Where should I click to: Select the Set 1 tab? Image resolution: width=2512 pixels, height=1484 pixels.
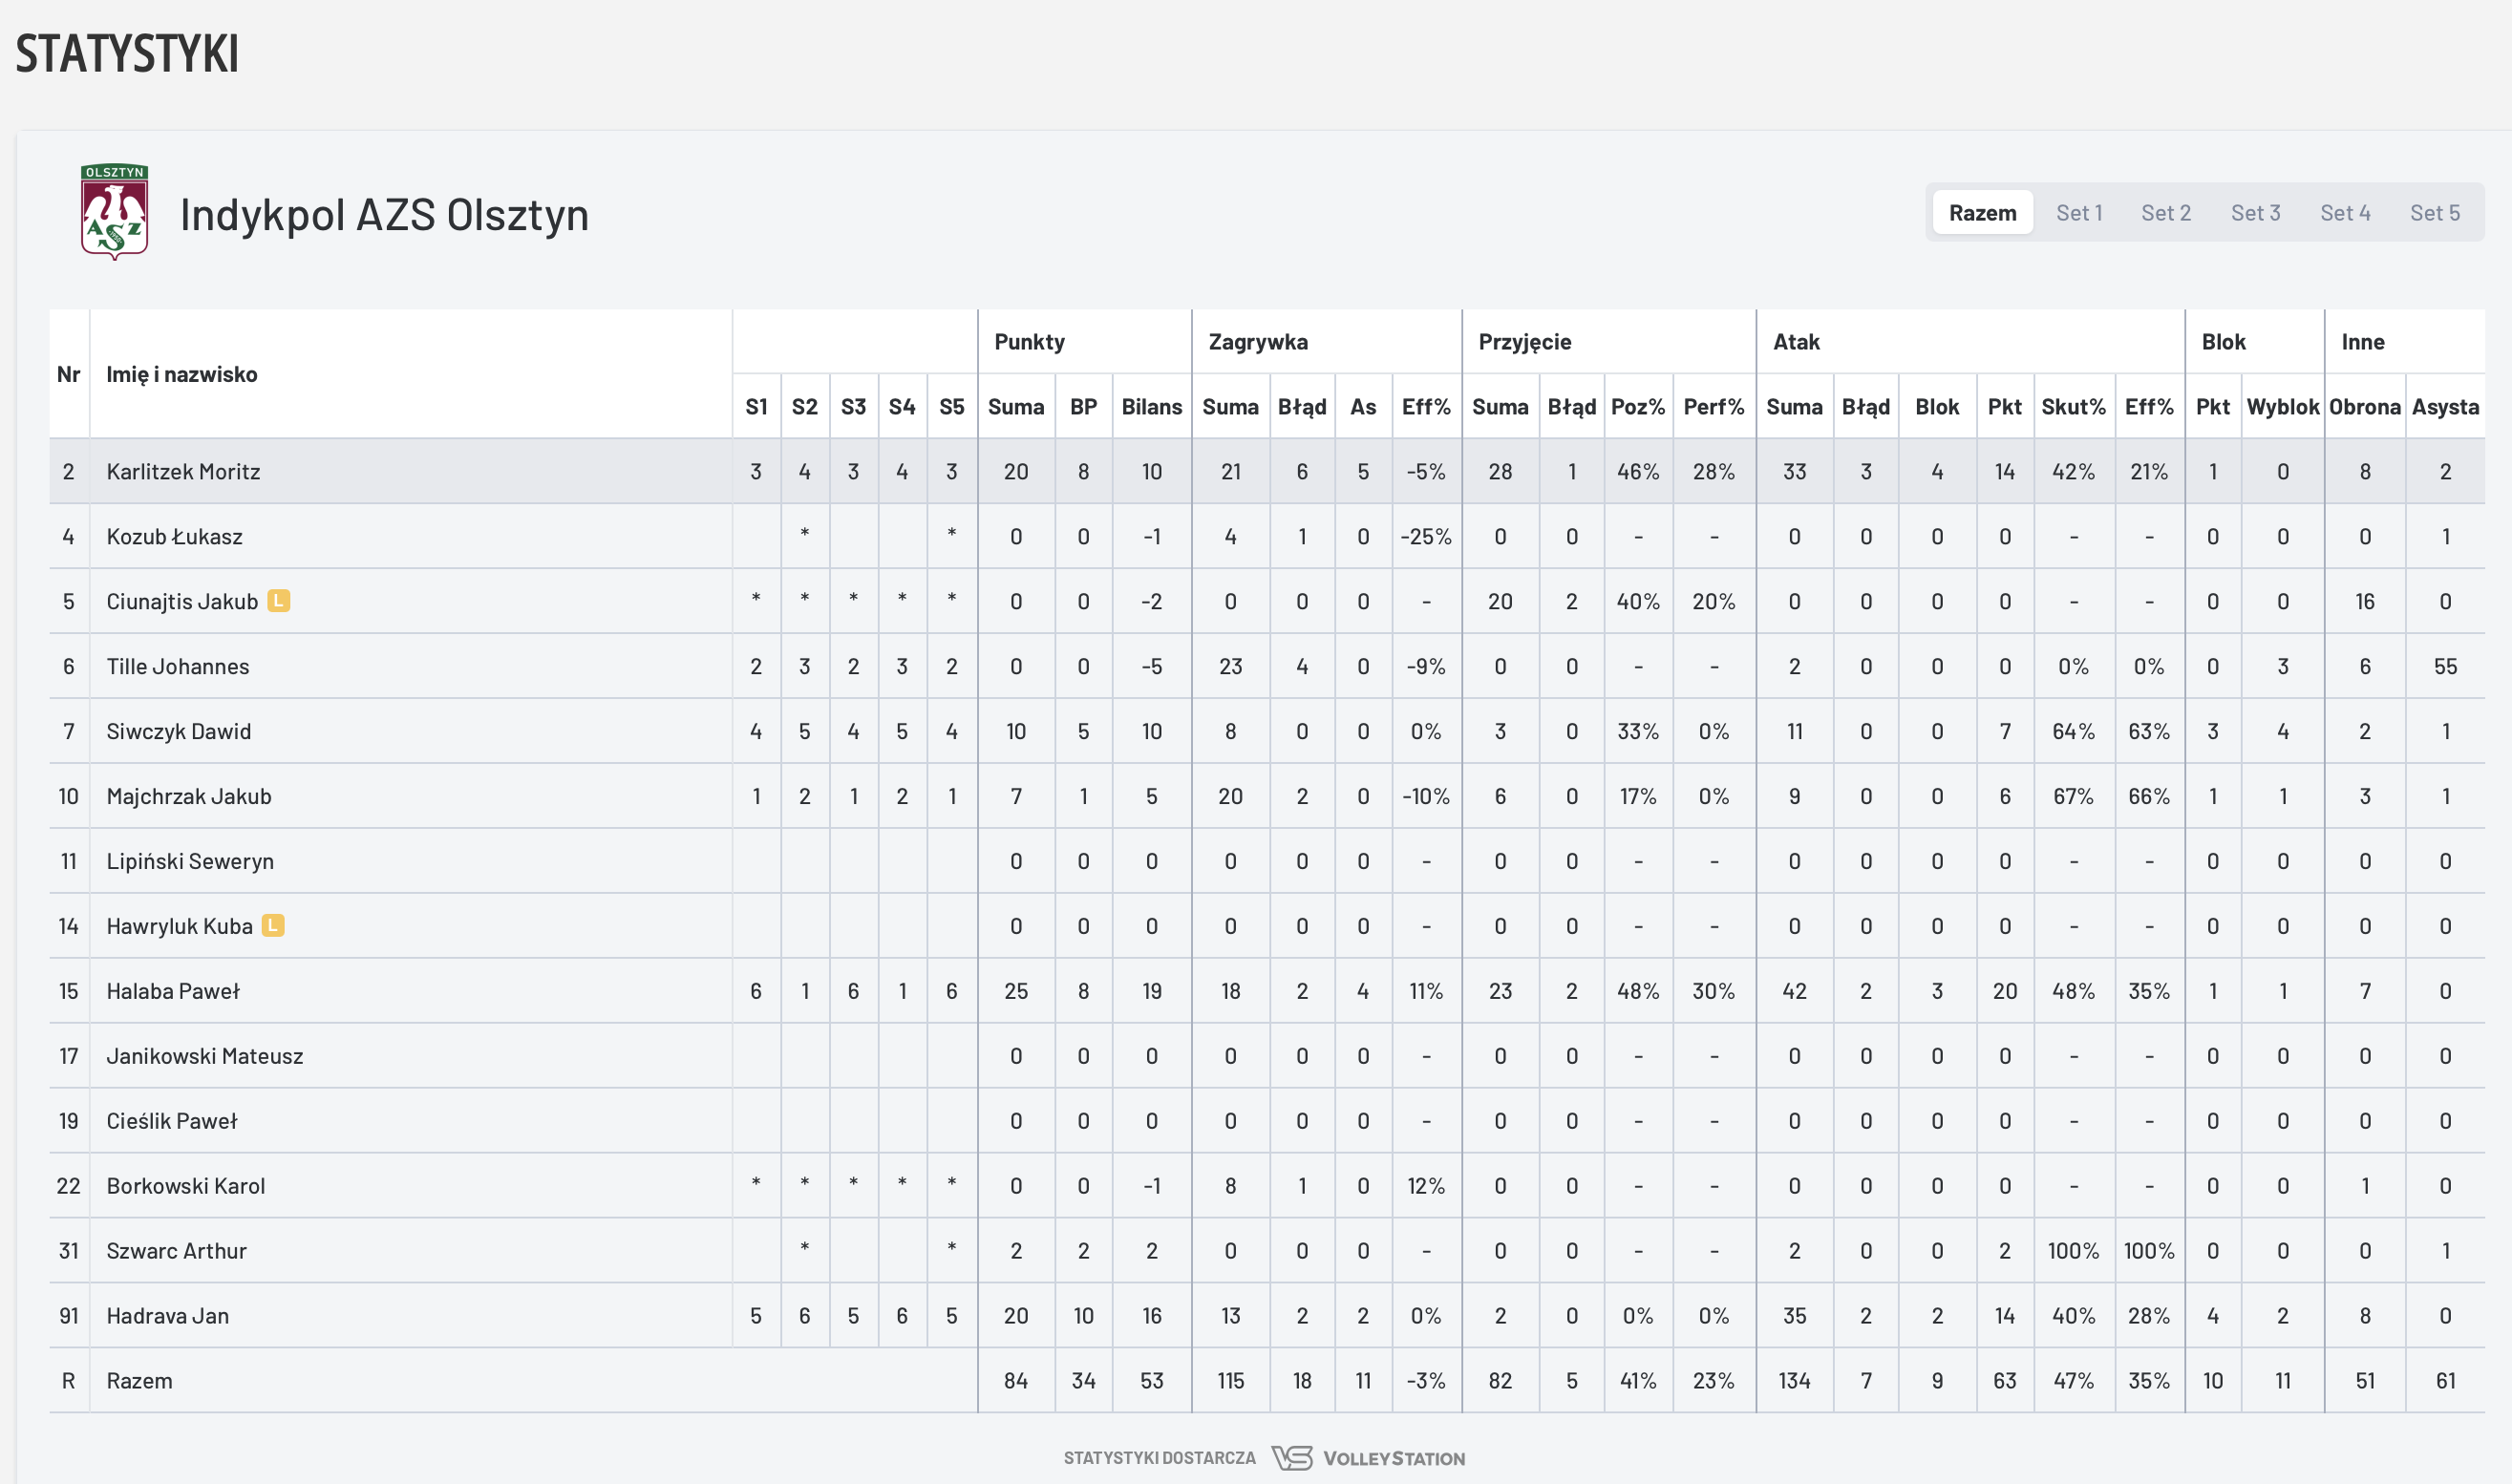(x=2079, y=213)
